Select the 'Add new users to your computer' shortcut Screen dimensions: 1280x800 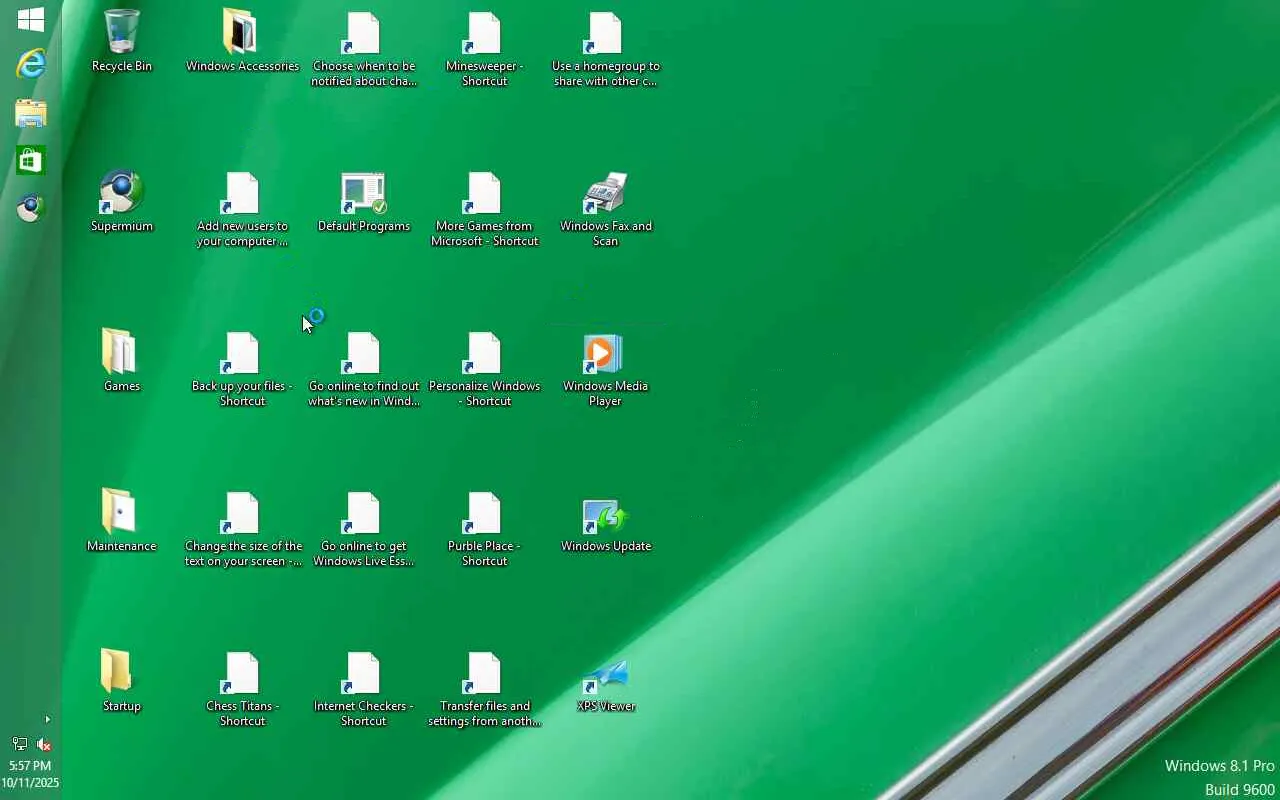click(242, 209)
